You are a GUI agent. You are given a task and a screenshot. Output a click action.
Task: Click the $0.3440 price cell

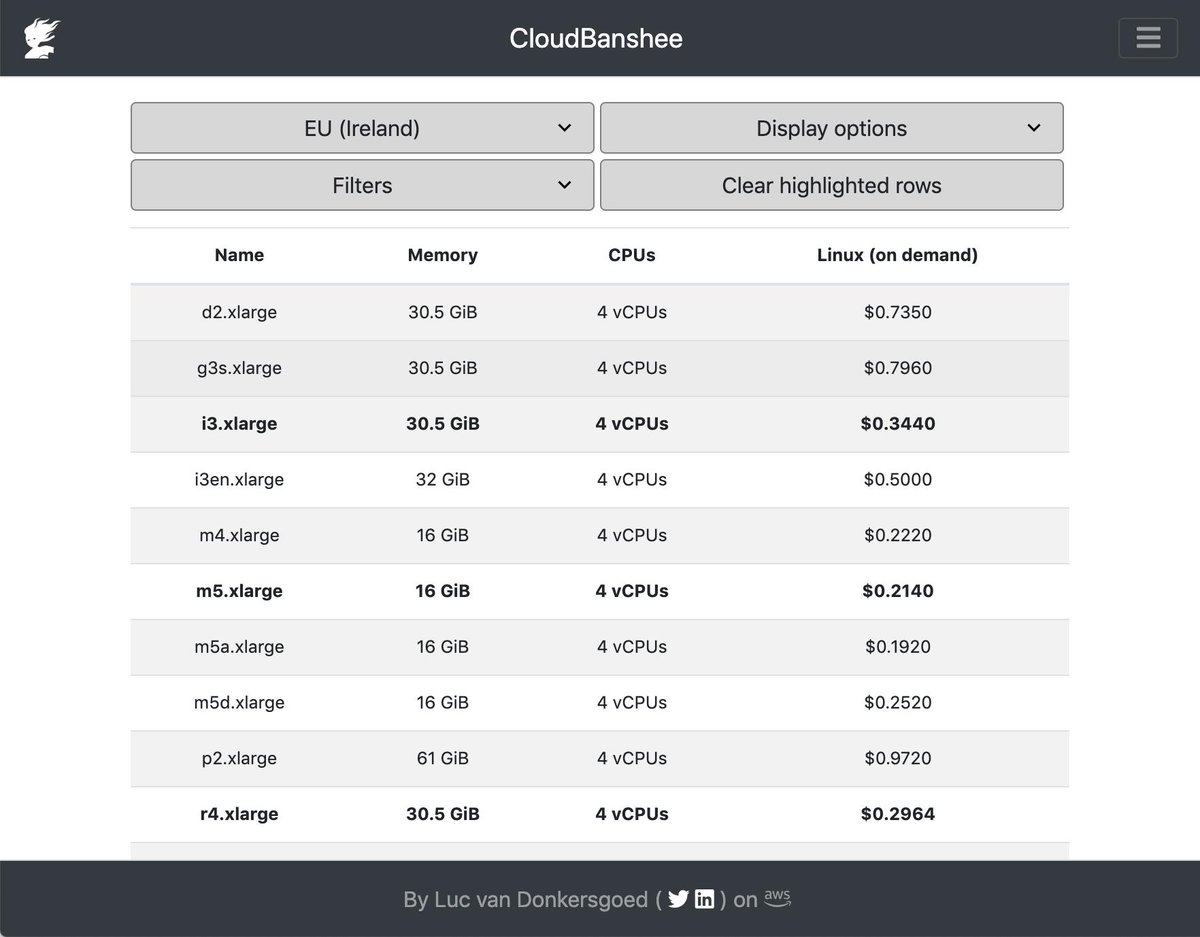[x=897, y=424]
